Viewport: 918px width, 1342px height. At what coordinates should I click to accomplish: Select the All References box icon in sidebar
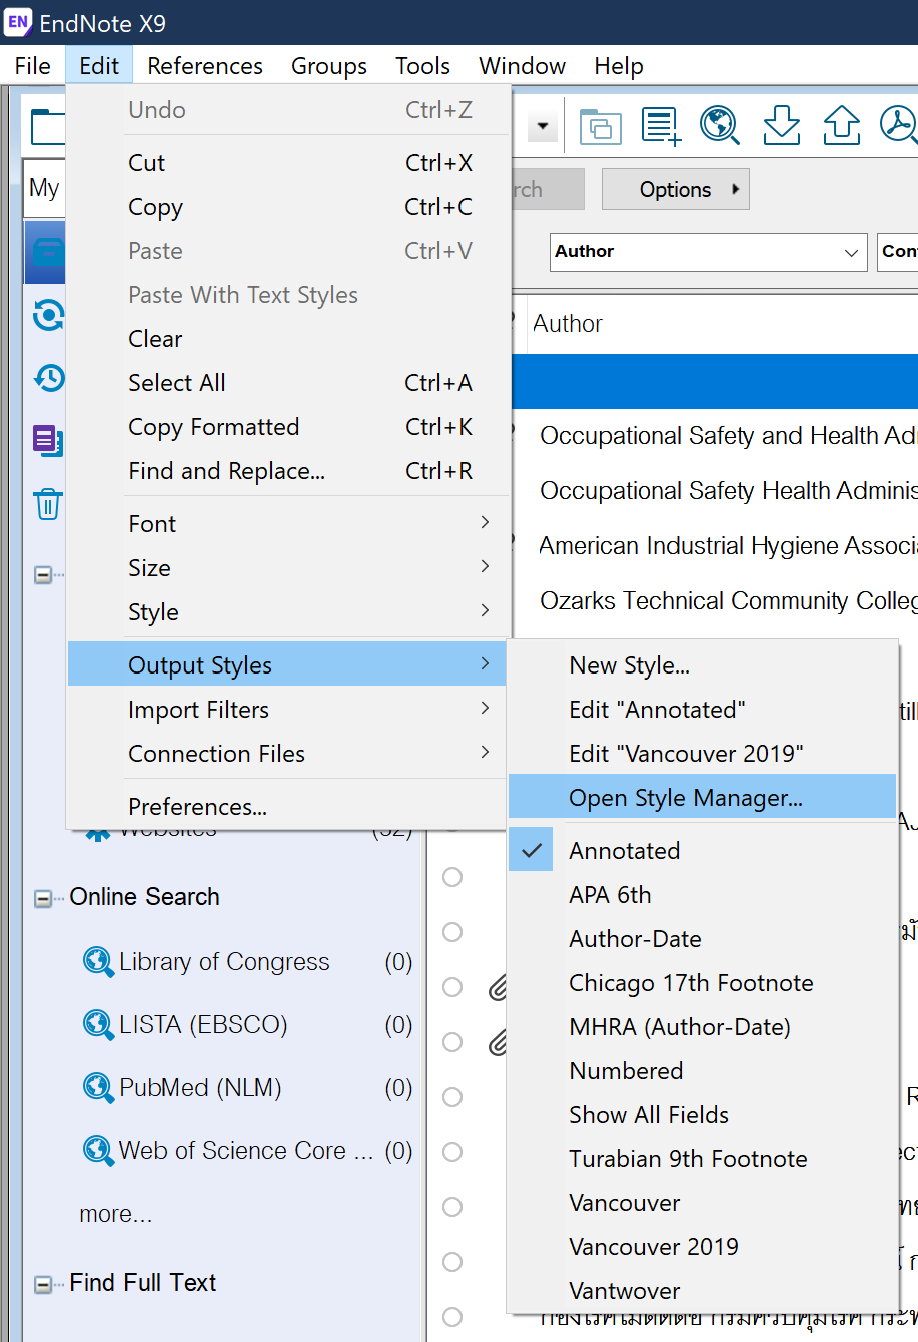48,252
